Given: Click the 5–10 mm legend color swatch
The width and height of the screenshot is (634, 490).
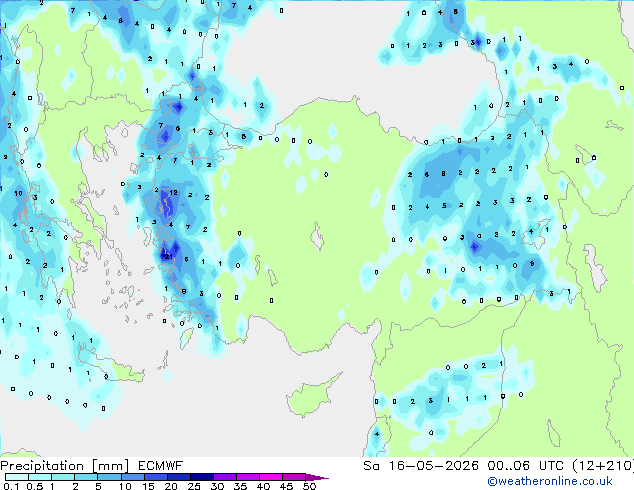Looking at the screenshot, I should coord(109,477).
